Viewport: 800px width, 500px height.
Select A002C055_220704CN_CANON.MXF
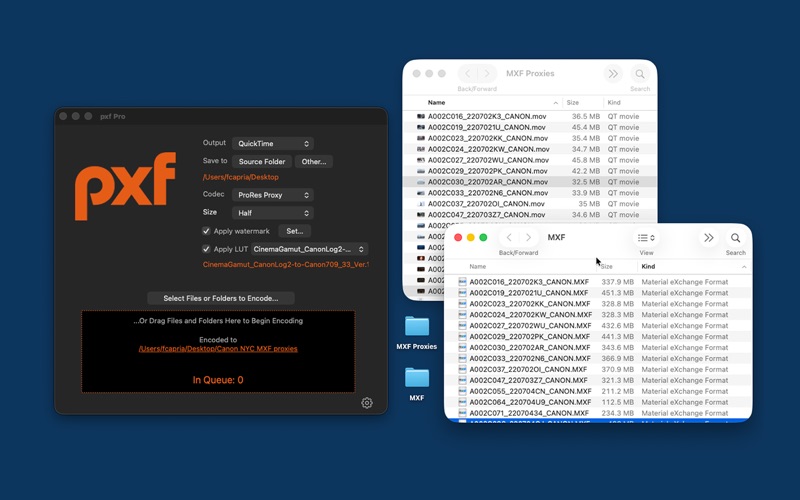point(598,391)
